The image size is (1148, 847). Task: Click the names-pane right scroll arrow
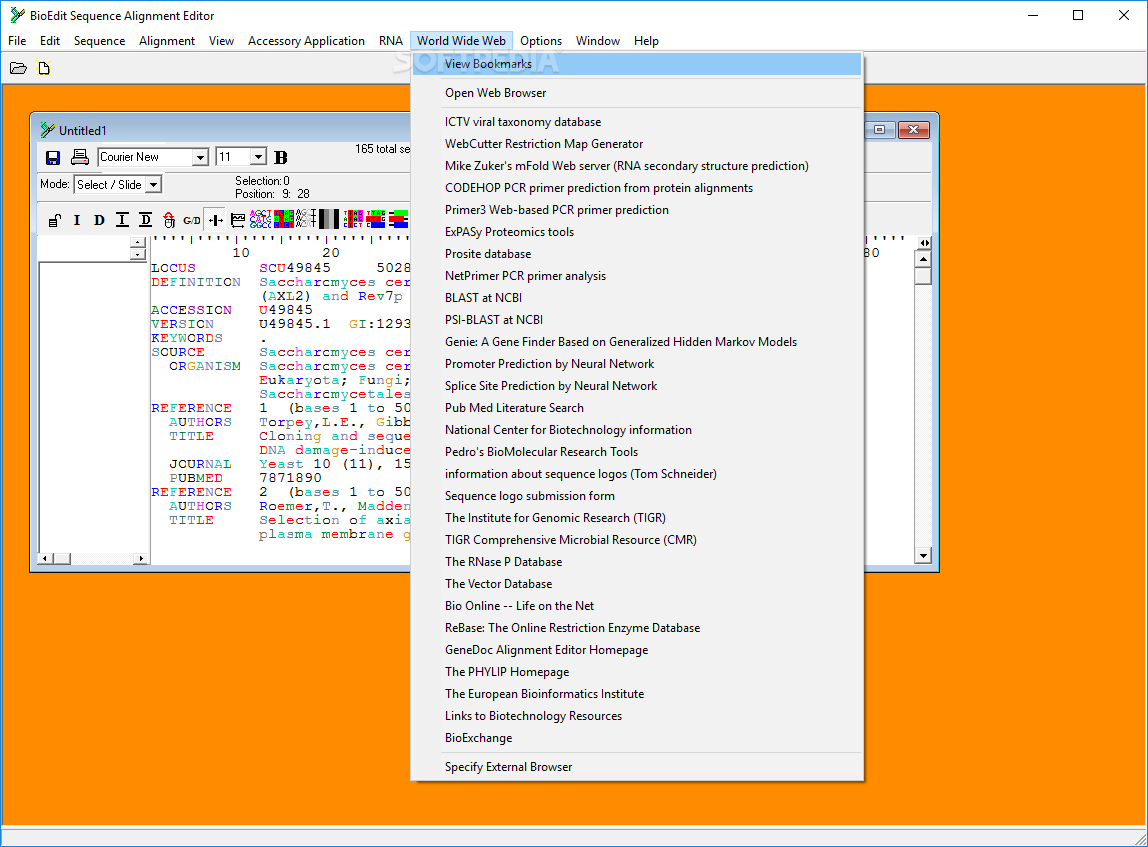141,559
